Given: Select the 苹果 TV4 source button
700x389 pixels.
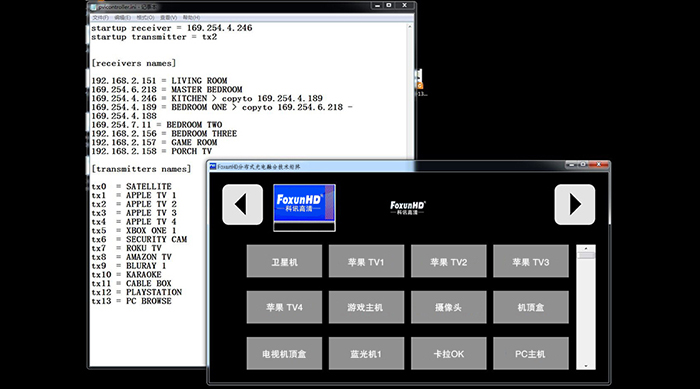Looking at the screenshot, I should (x=284, y=307).
